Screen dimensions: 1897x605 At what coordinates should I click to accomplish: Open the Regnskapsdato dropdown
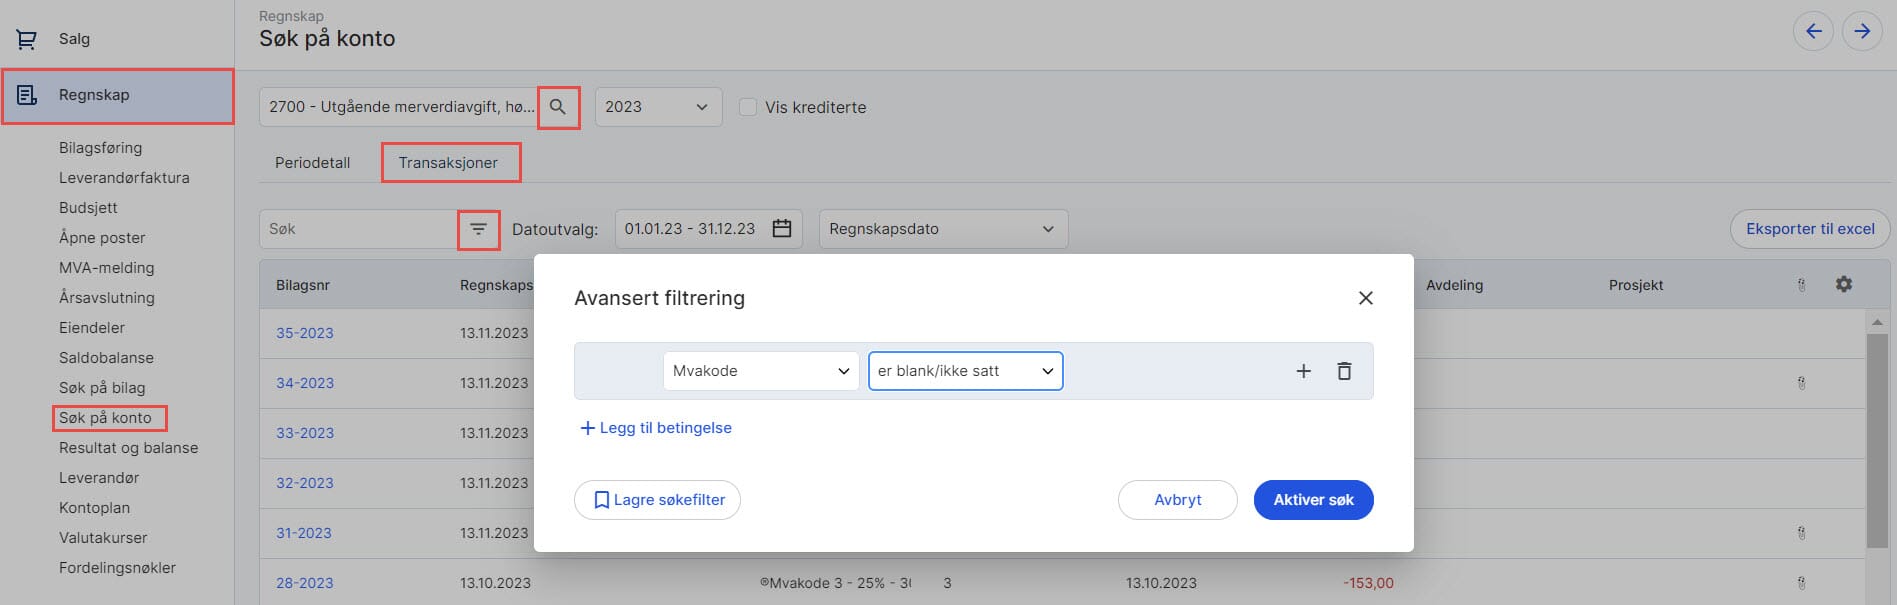(x=942, y=229)
